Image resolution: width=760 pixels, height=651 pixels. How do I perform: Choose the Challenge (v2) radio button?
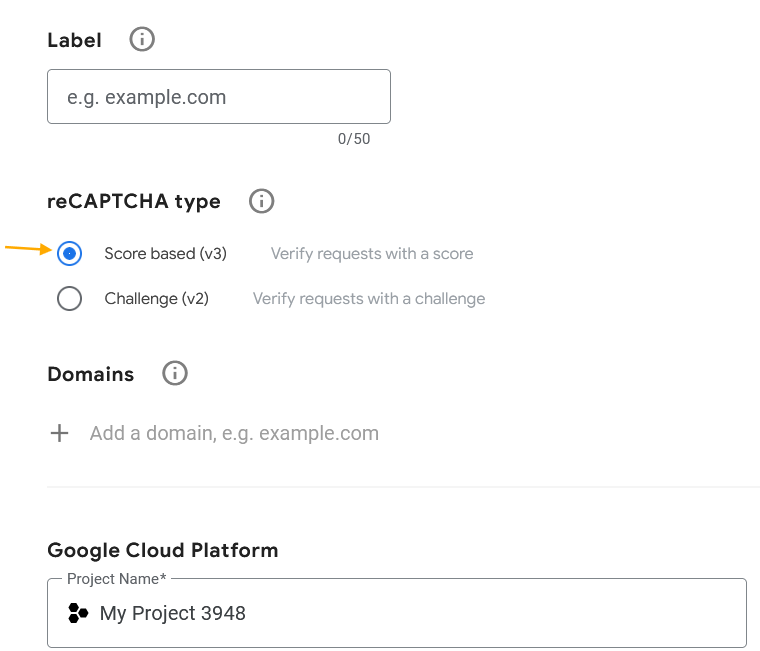tap(69, 298)
